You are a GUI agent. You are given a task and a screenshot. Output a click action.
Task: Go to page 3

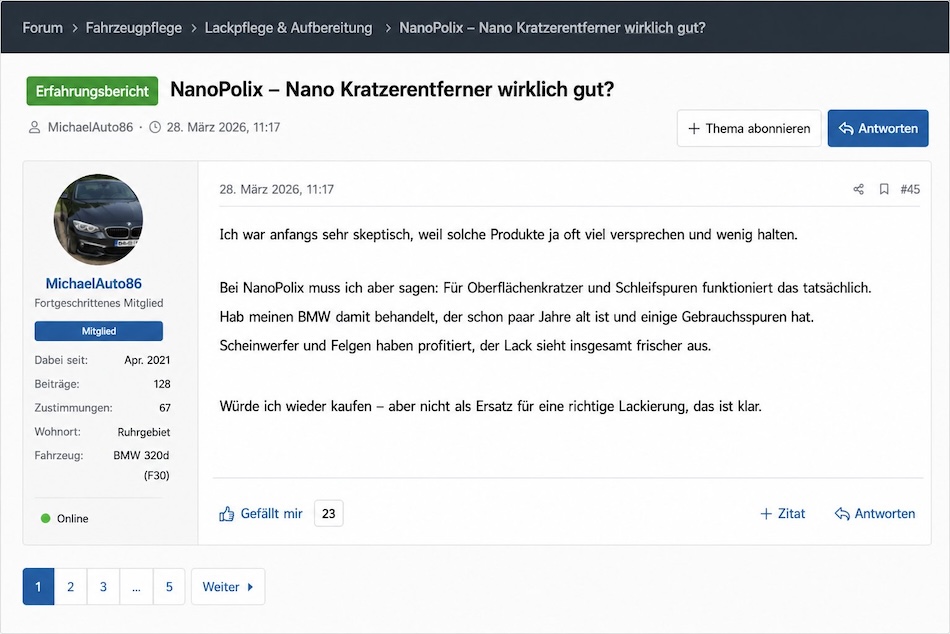(x=104, y=587)
